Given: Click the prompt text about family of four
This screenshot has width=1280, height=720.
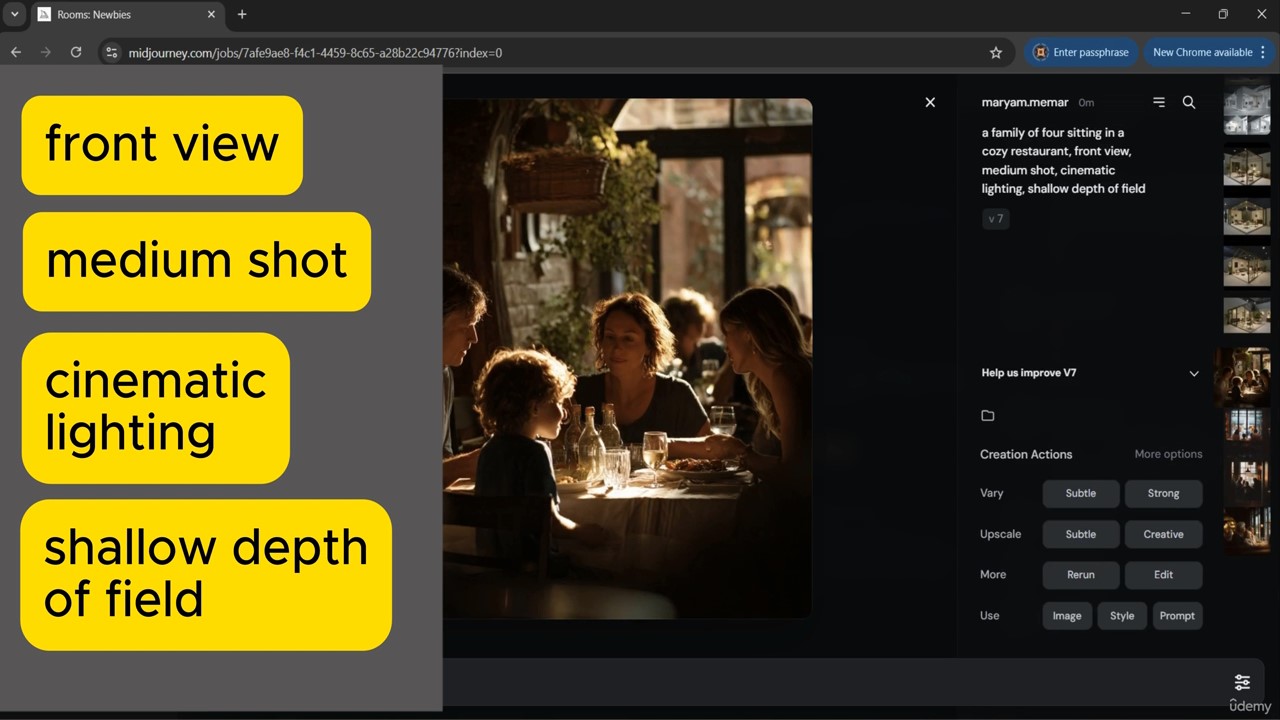Looking at the screenshot, I should [x=1063, y=160].
